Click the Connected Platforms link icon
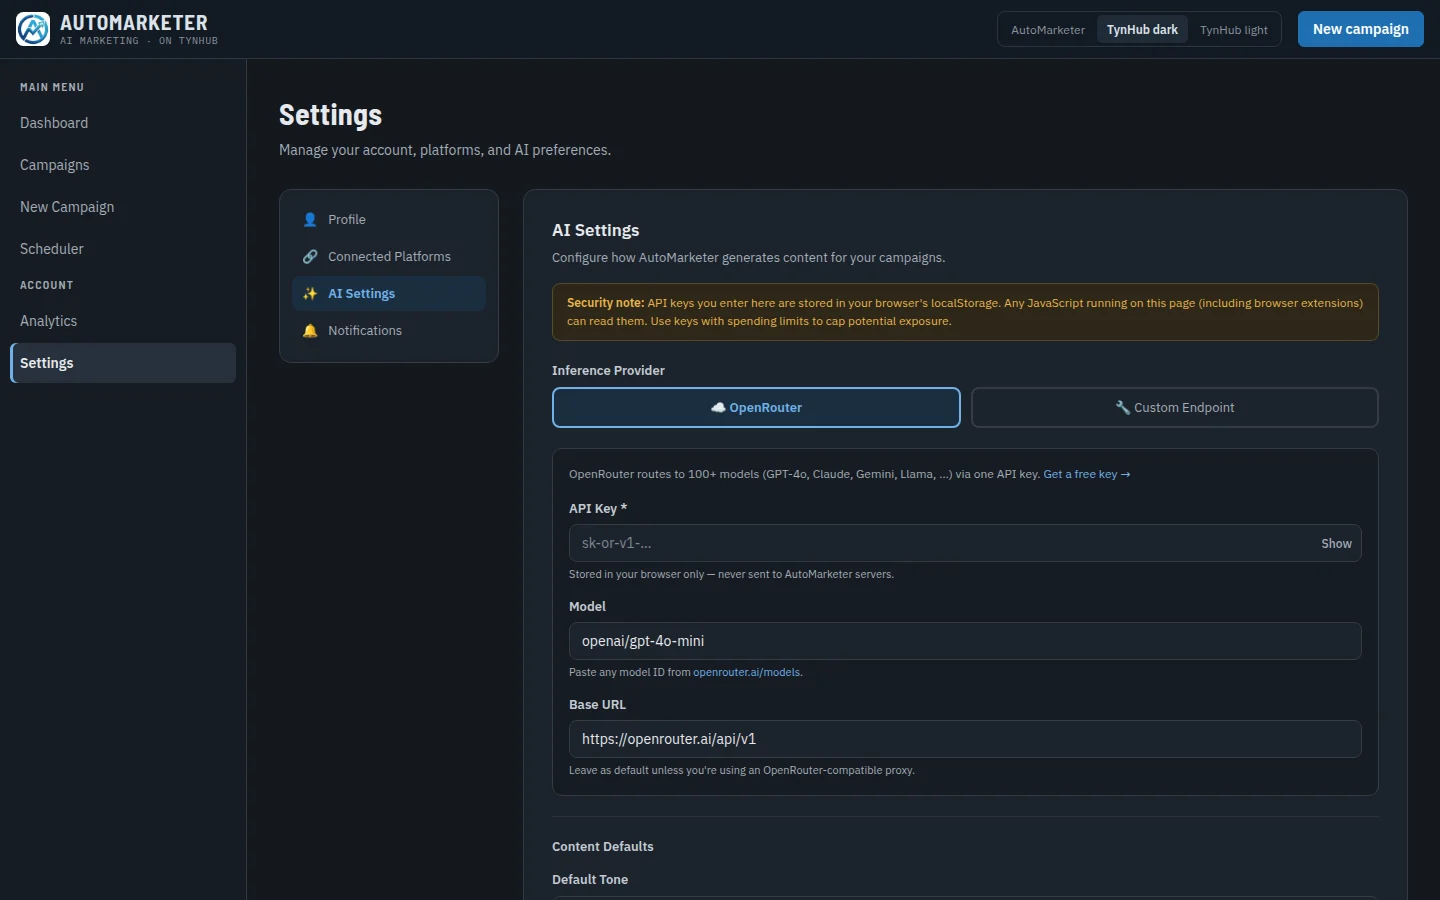This screenshot has width=1440, height=900. pyautogui.click(x=310, y=257)
